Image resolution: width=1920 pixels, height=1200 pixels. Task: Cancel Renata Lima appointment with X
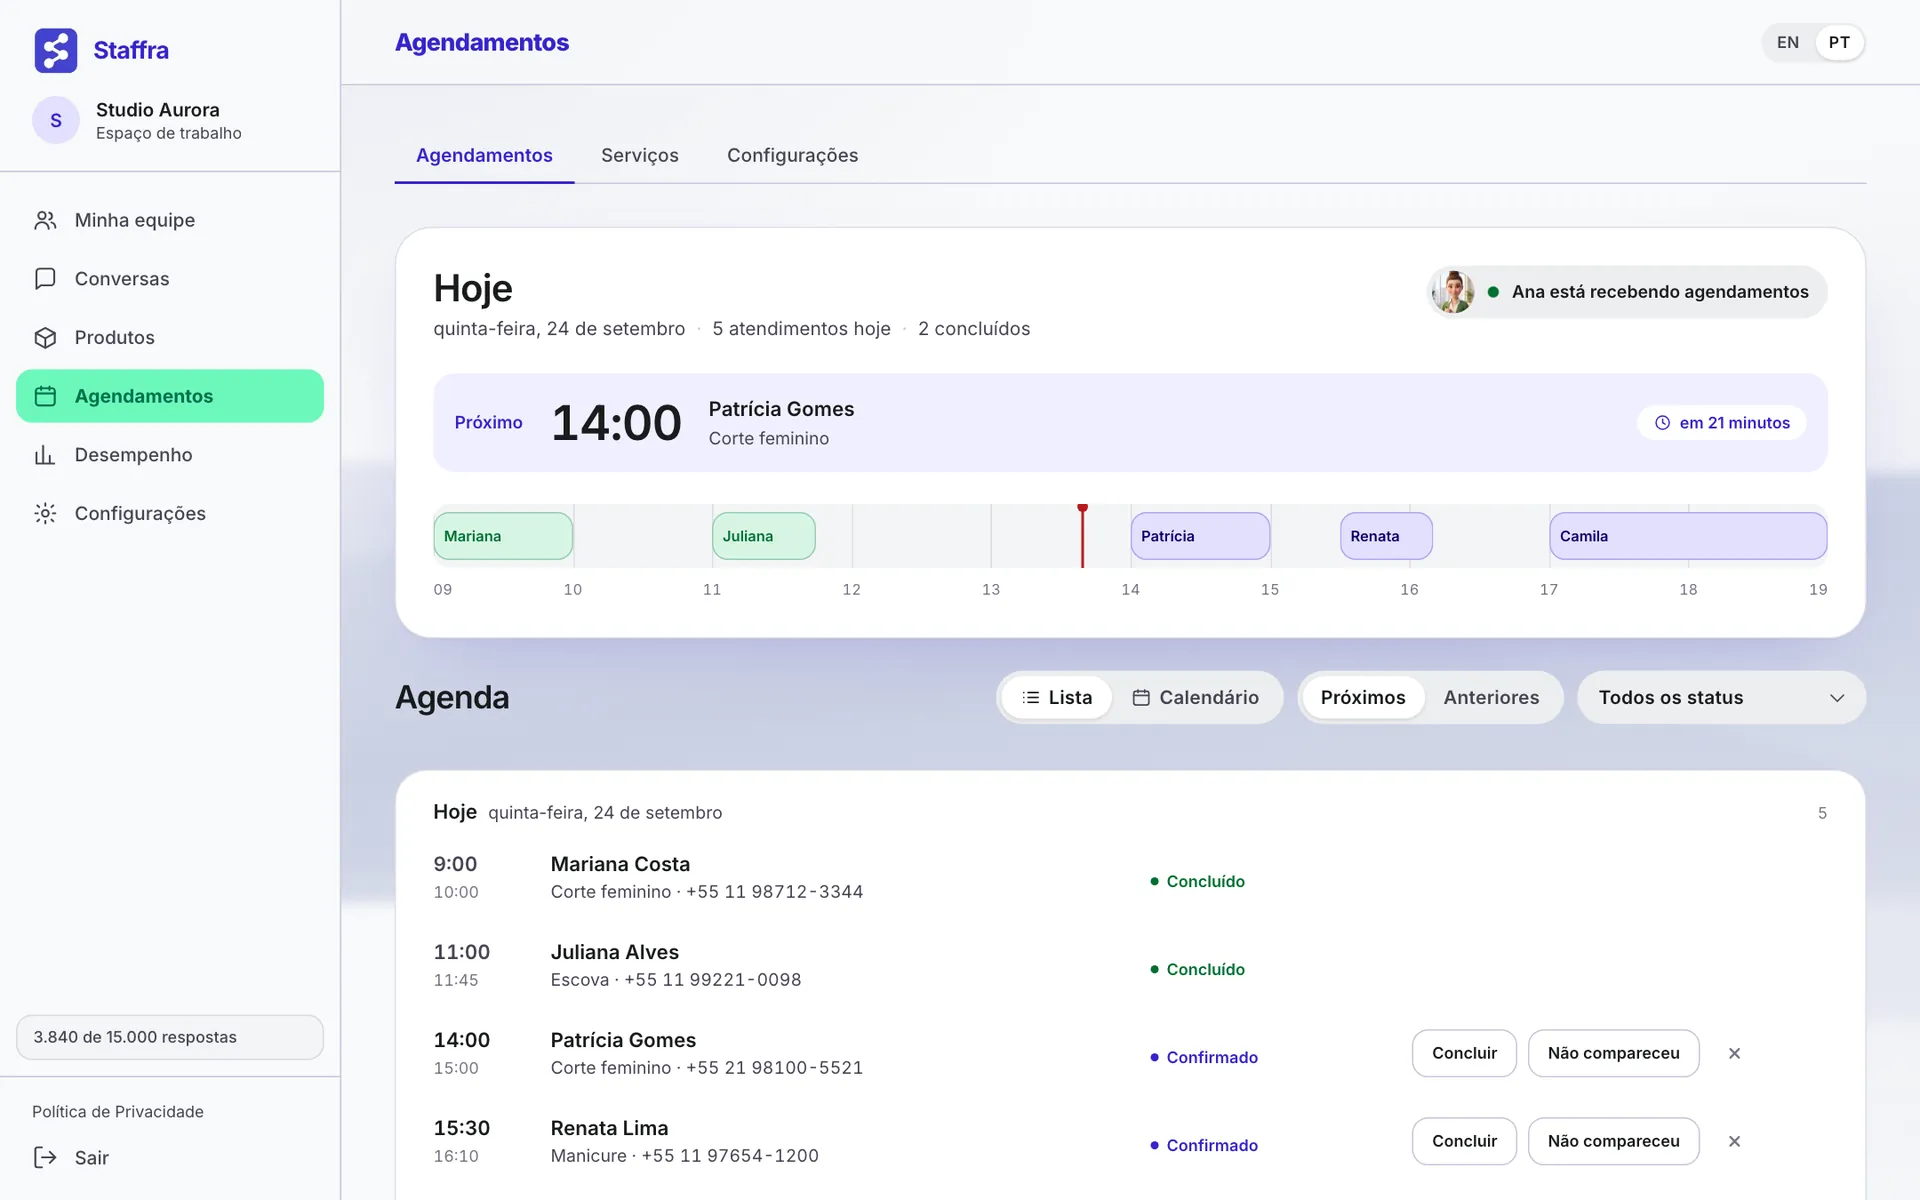point(1734,1141)
